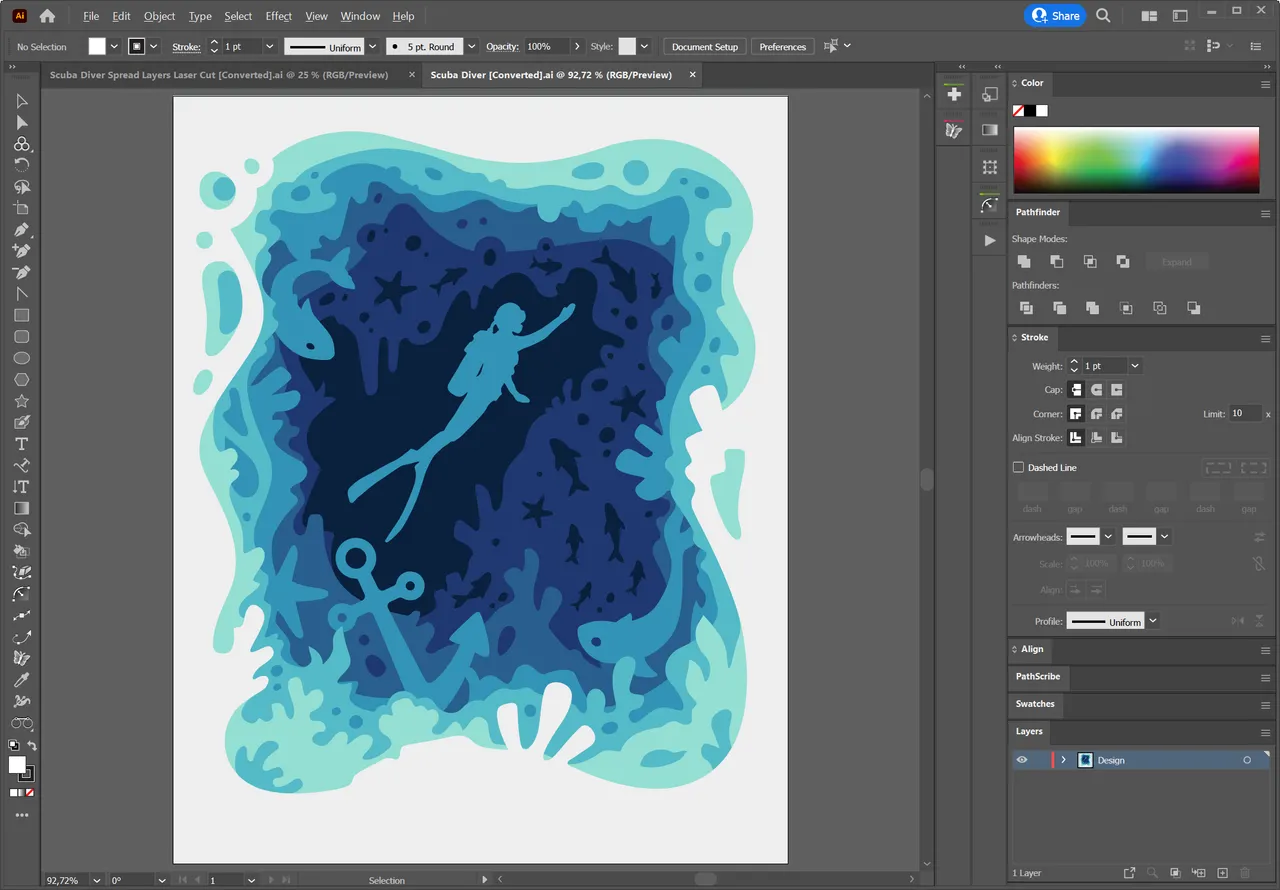This screenshot has width=1280, height=890.
Task: Select the Selection tool arrow
Action: [22, 101]
